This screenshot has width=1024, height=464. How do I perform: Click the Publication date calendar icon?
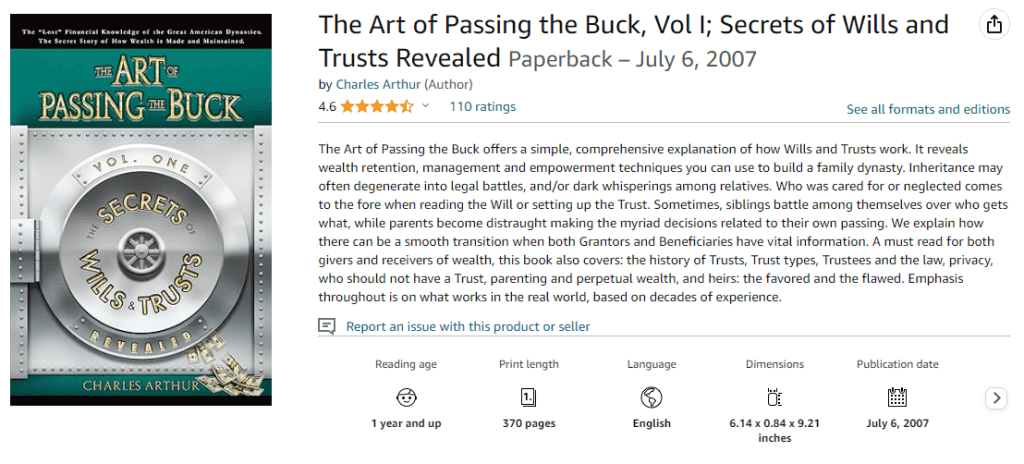point(897,397)
